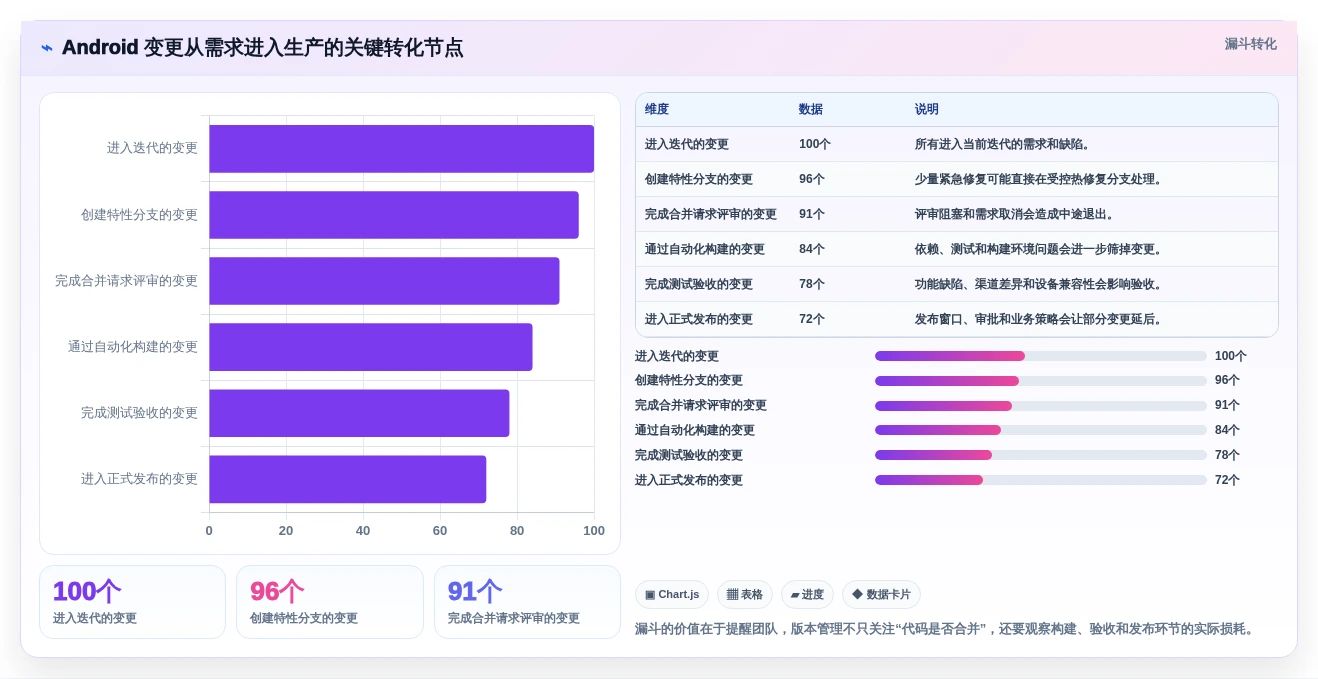Viewport: 1318px width, 679px height.
Task: Click the Android 变更 page title
Action: (263, 48)
